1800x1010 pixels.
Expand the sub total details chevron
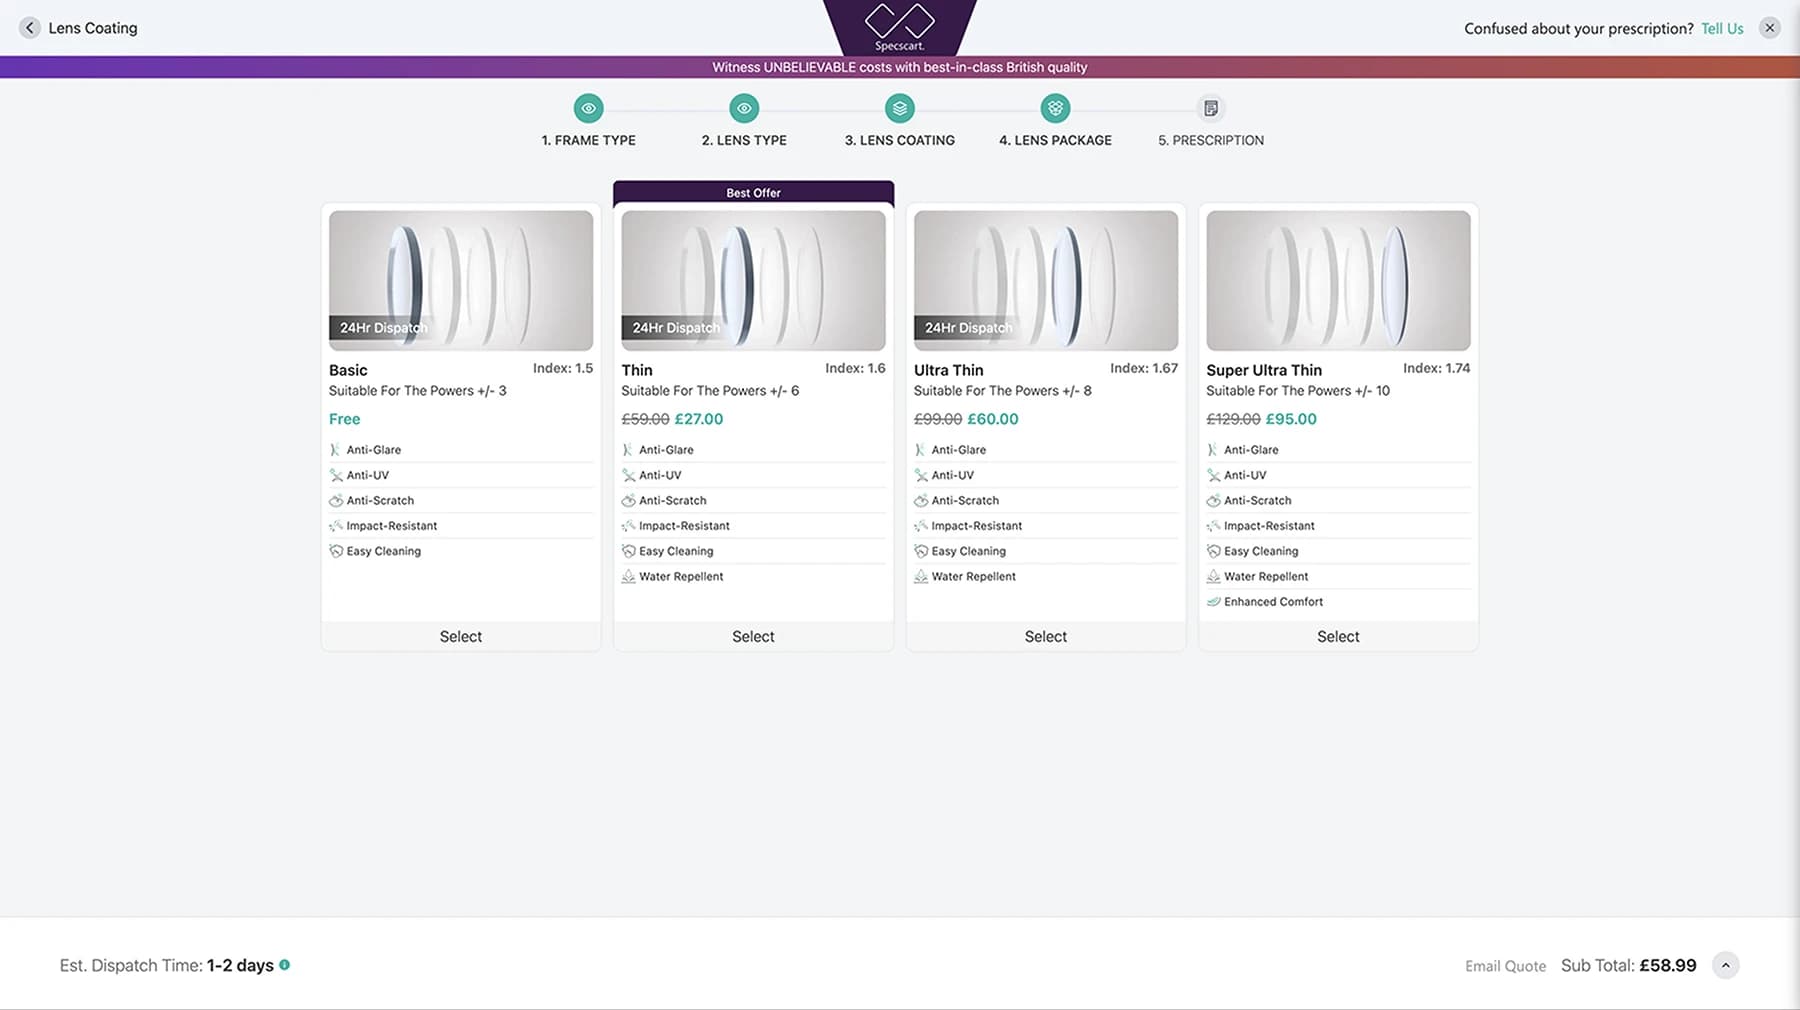(x=1725, y=965)
